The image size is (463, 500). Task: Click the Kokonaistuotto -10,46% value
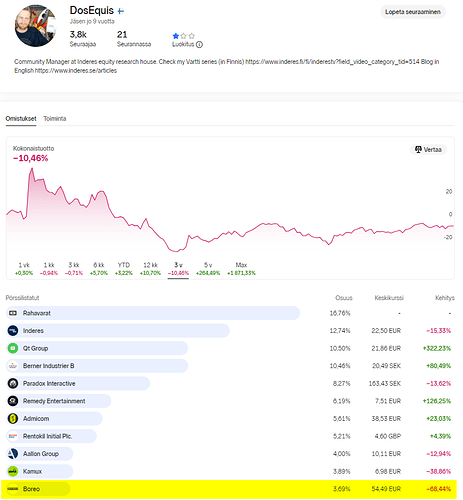click(30, 158)
